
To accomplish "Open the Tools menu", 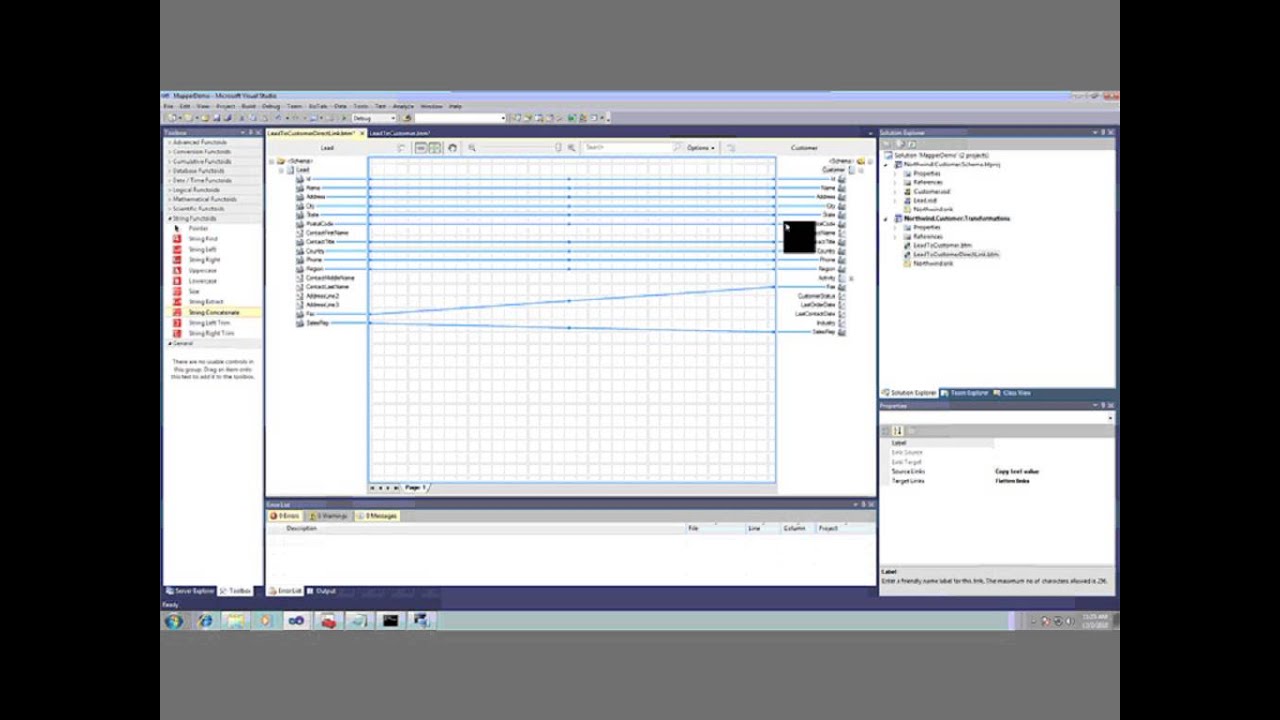I will pos(360,106).
